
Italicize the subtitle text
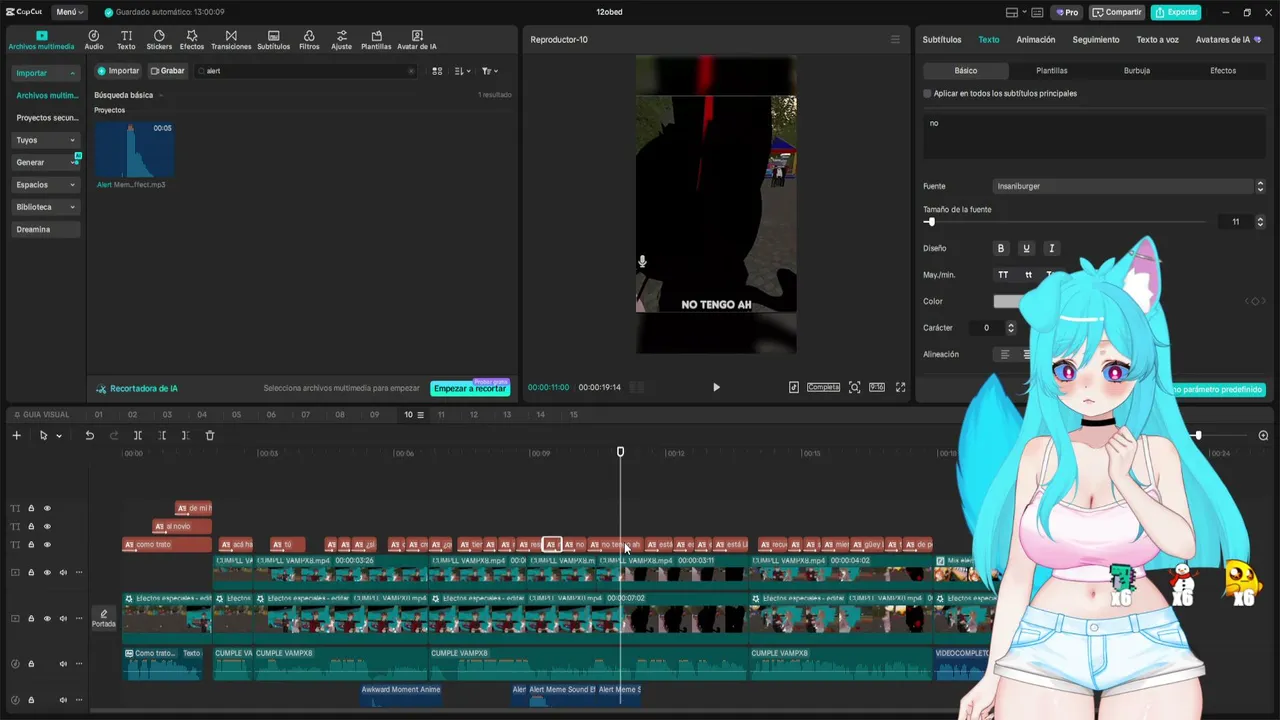1051,248
